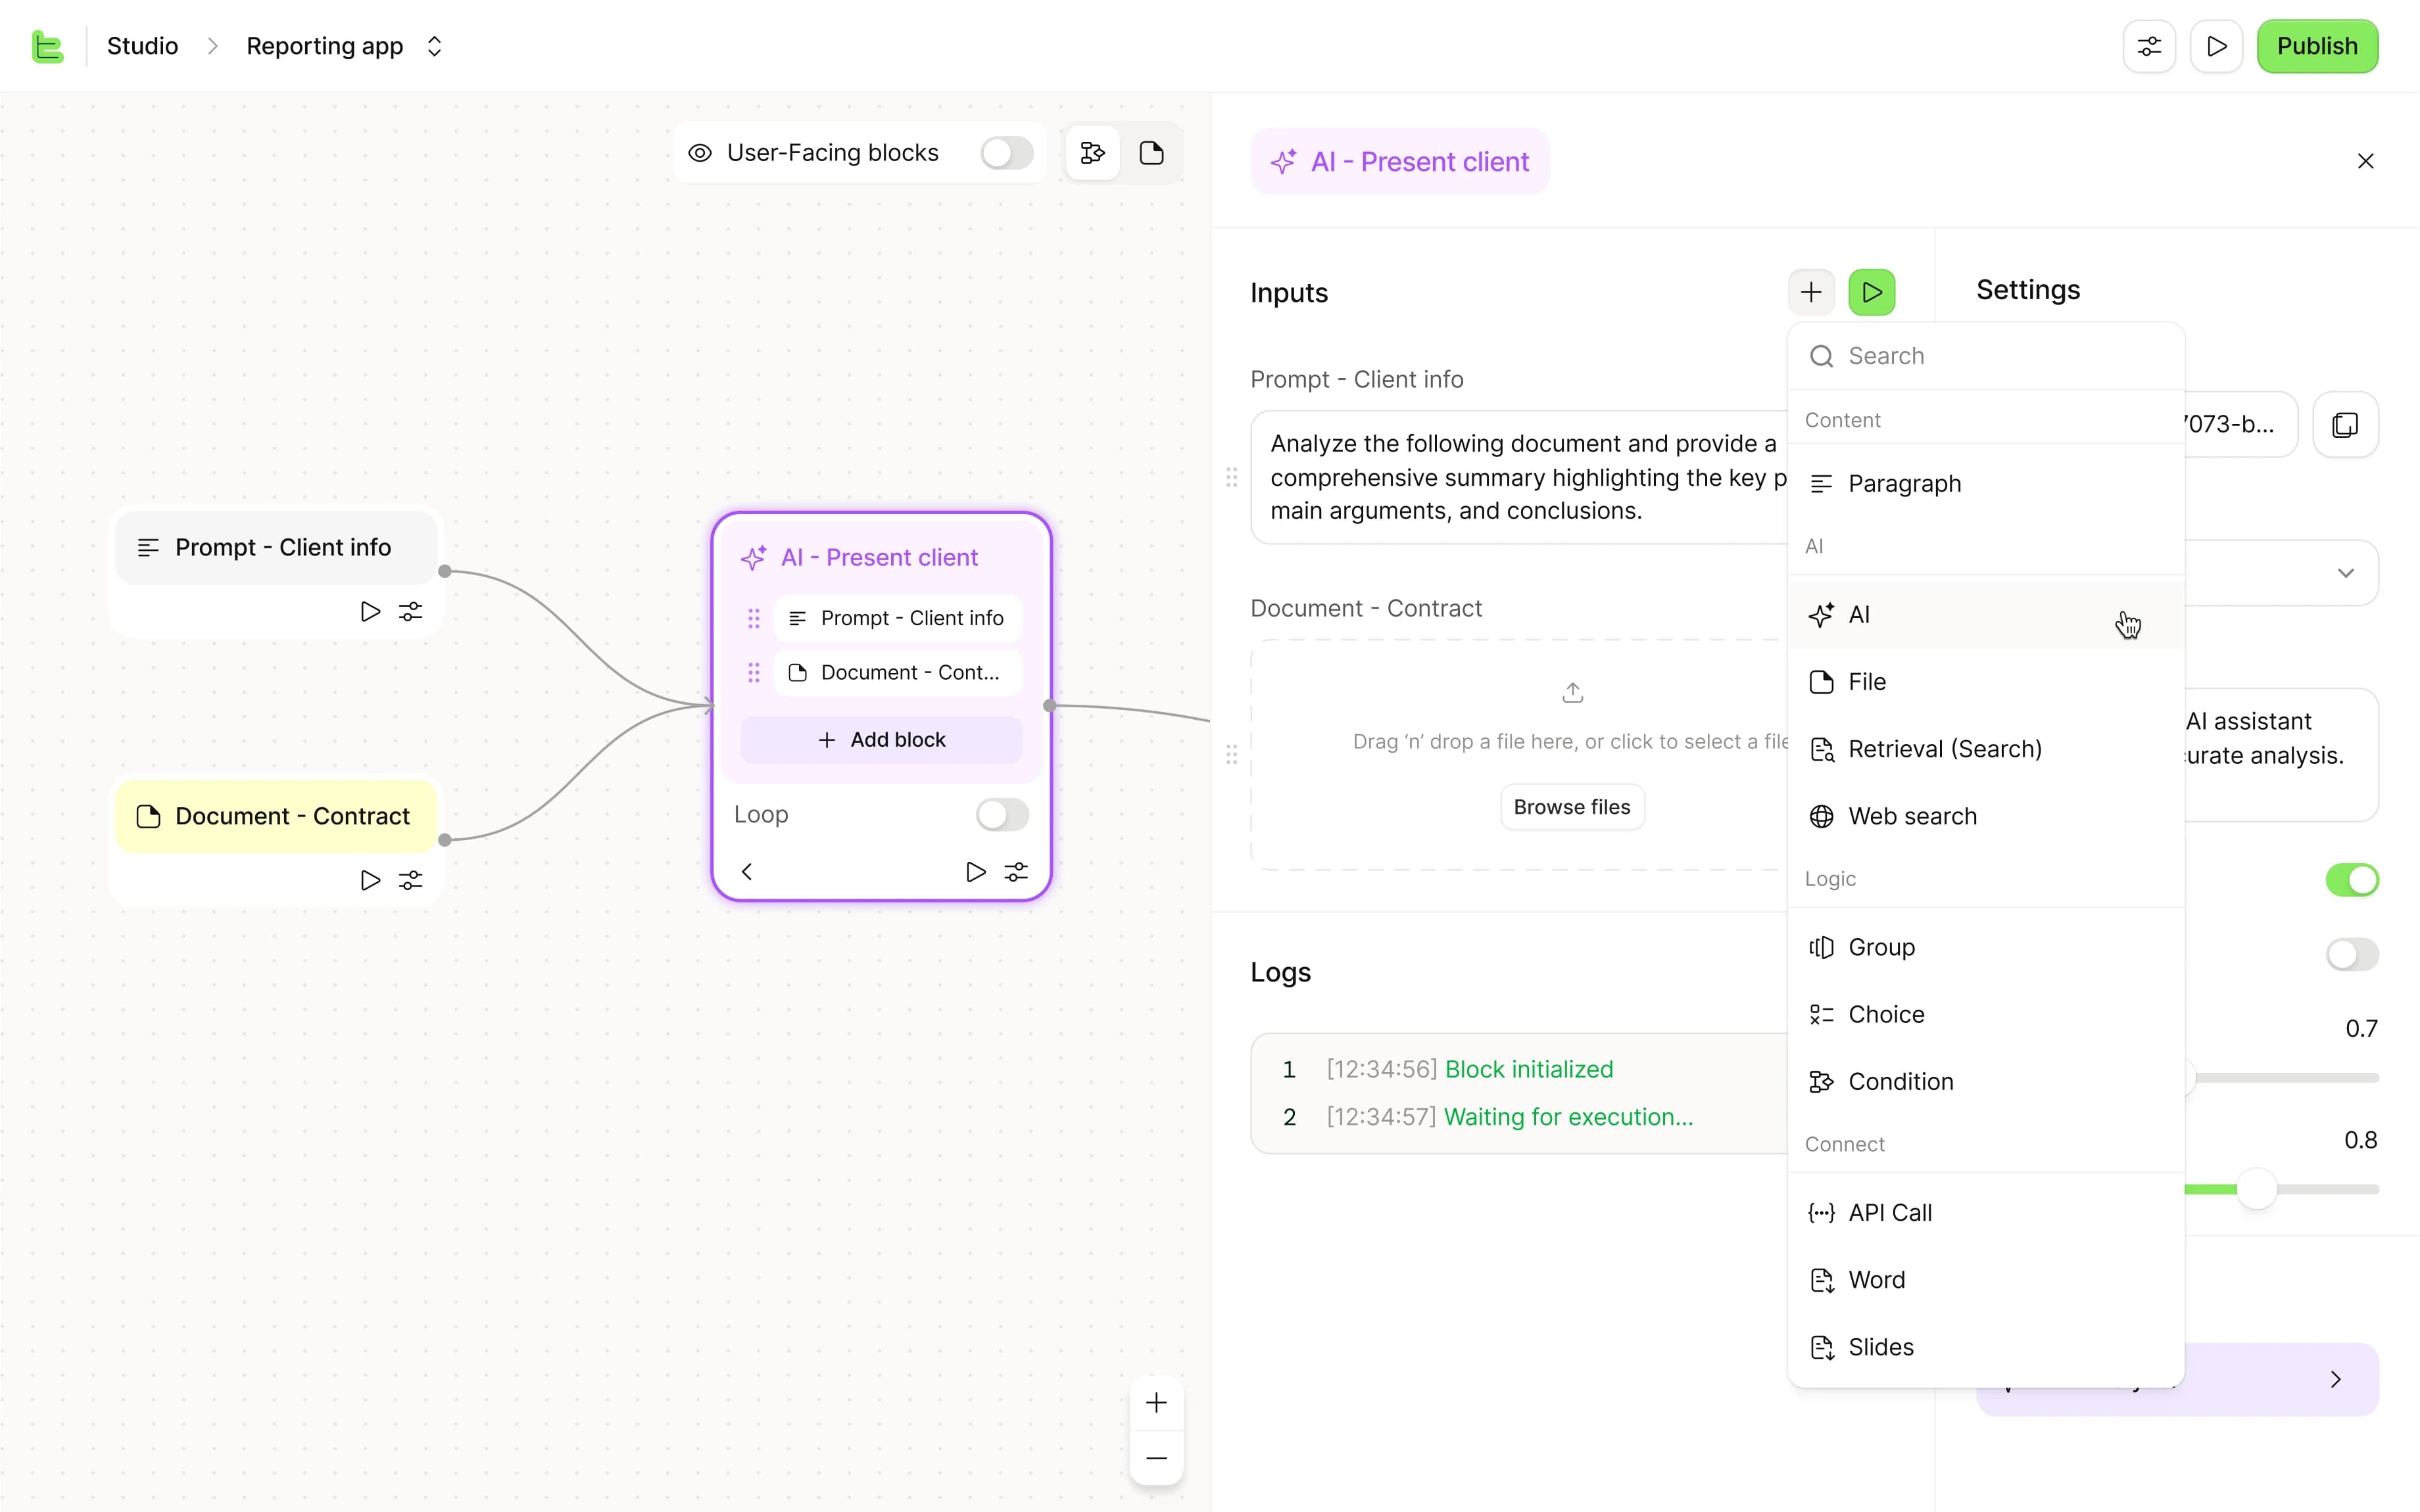The image size is (2420, 1512).
Task: Open settings of Document - Contract block
Action: 411,880
